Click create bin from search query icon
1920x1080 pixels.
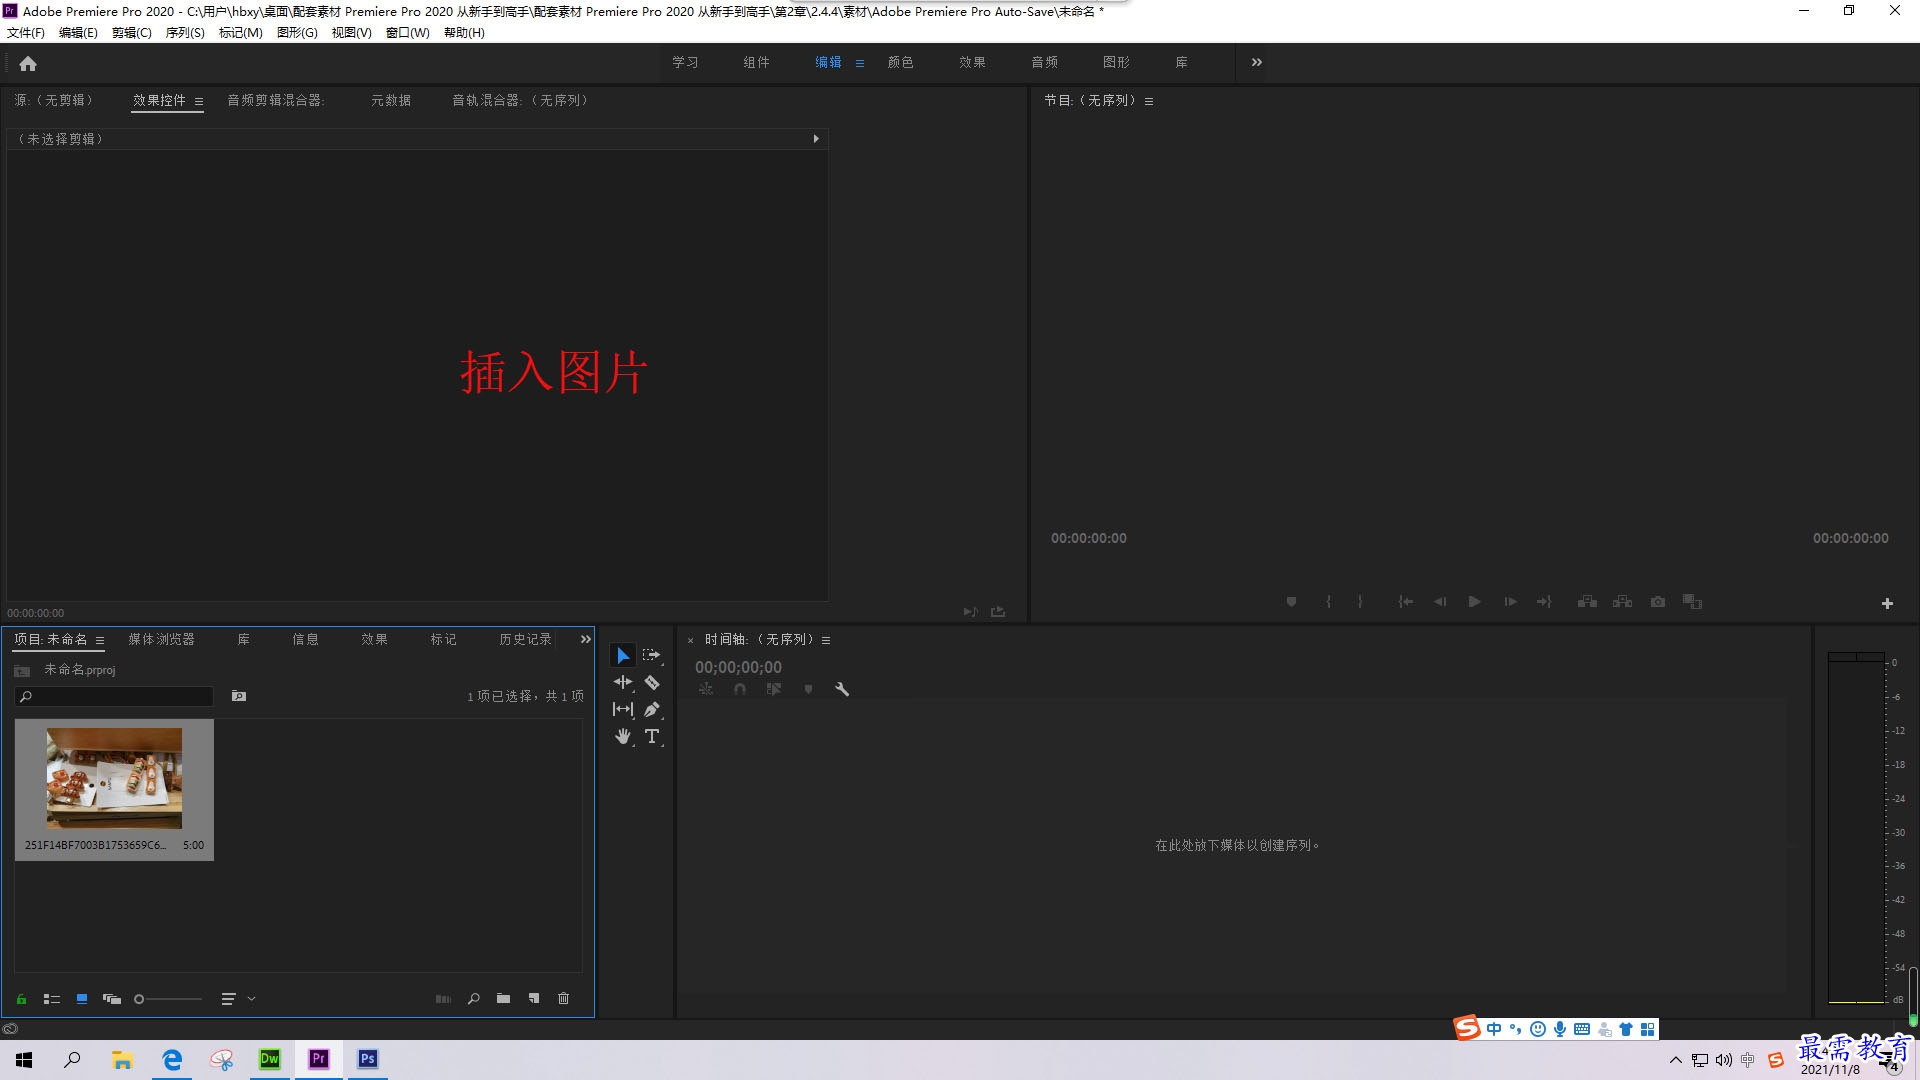pyautogui.click(x=239, y=696)
